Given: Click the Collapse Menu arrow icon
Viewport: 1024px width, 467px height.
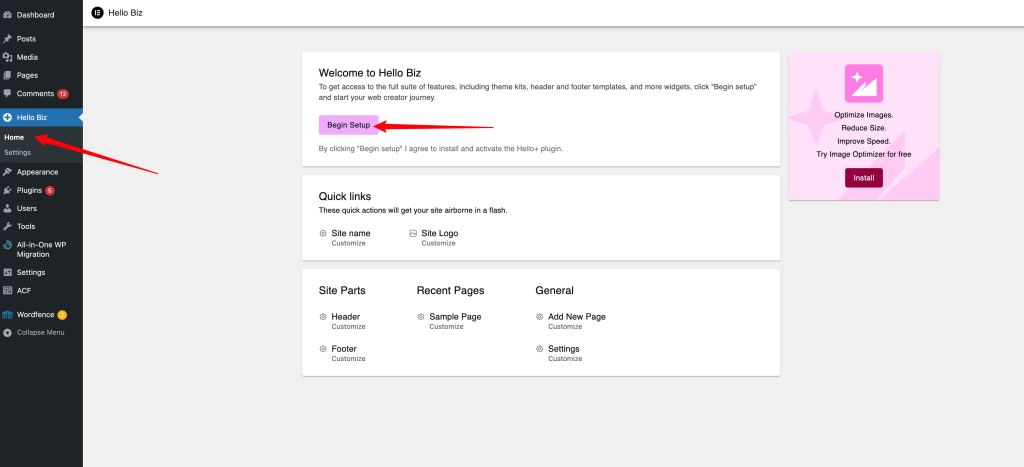Looking at the screenshot, I should pyautogui.click(x=7, y=332).
